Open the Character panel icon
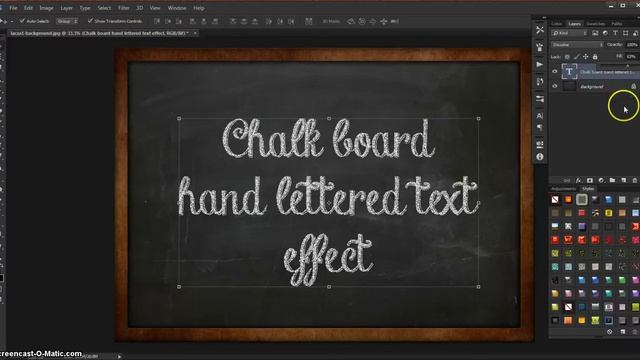The height and width of the screenshot is (360, 640). pos(540,116)
